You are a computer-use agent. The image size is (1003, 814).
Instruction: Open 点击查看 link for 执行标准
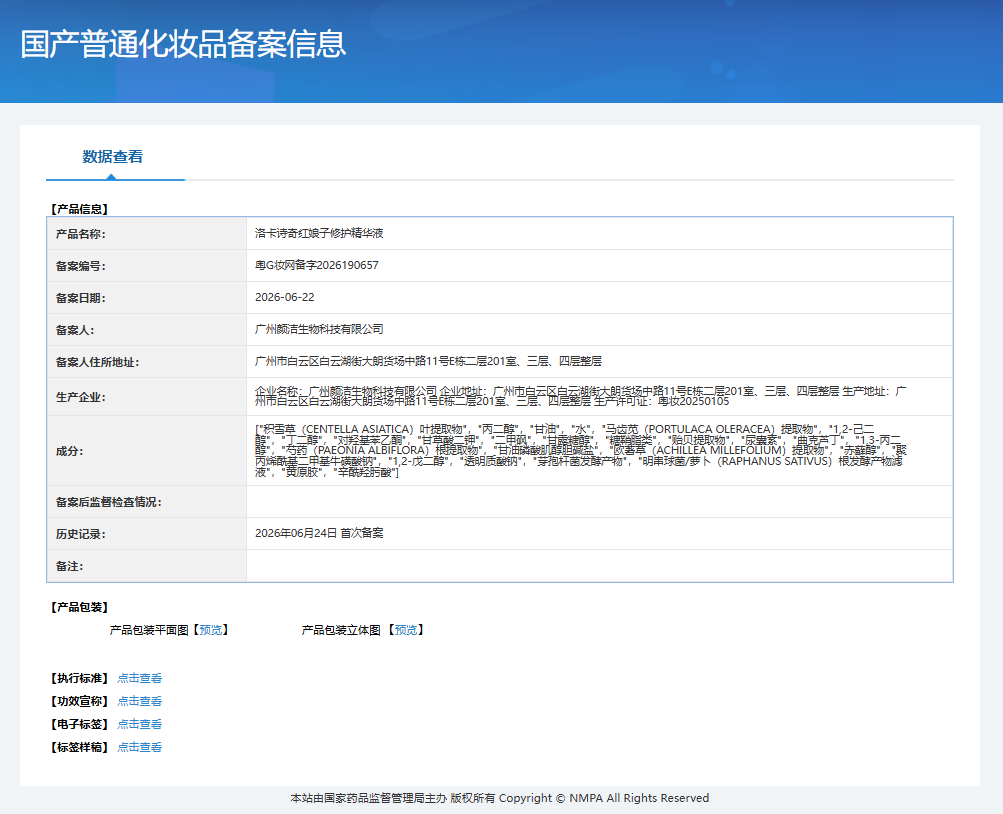pos(139,678)
